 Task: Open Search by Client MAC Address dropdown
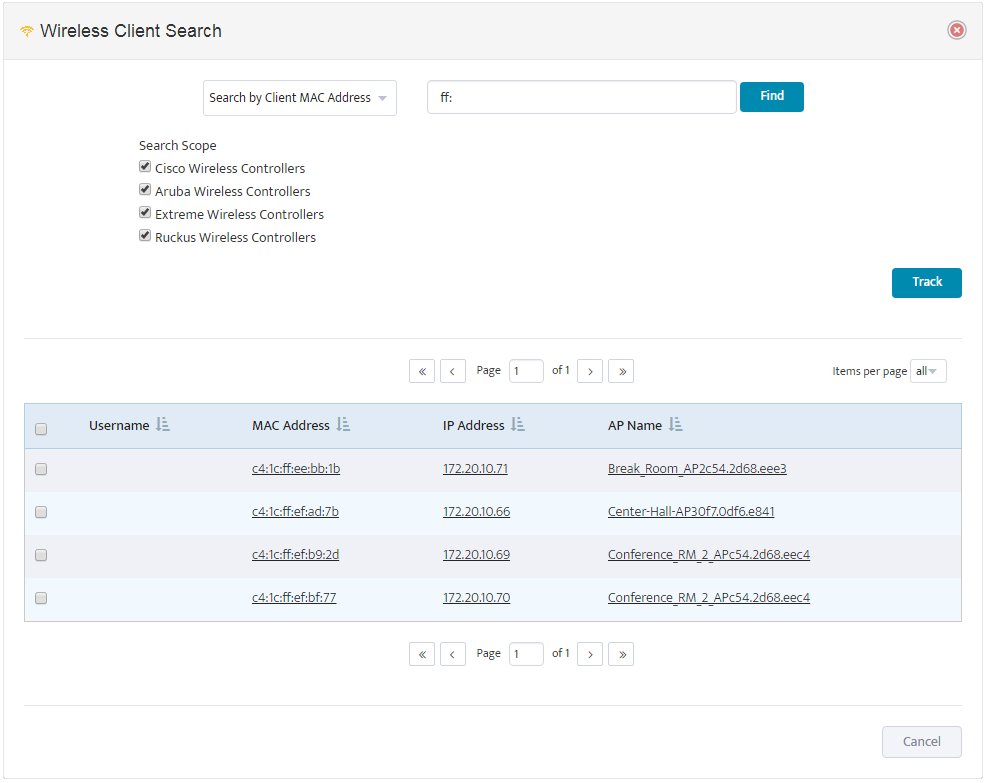[x=300, y=98]
